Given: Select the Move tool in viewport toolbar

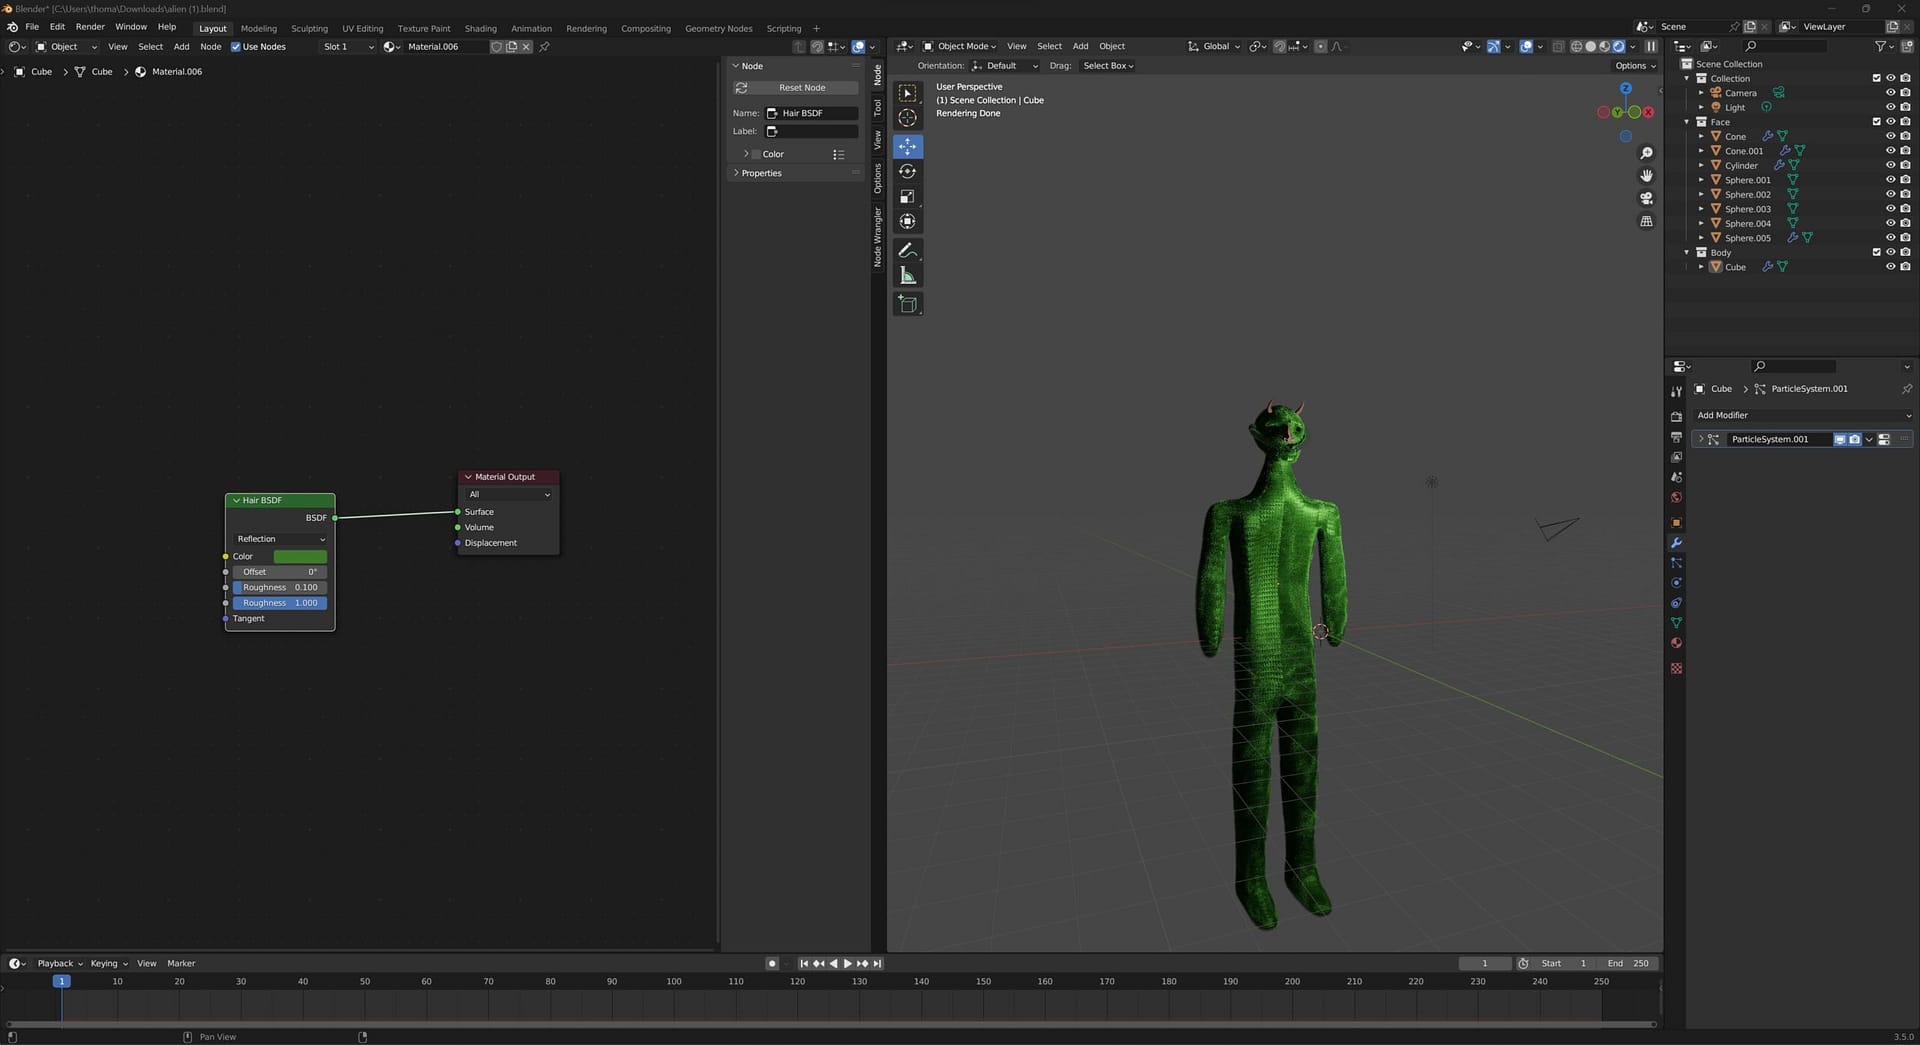Looking at the screenshot, I should point(907,147).
